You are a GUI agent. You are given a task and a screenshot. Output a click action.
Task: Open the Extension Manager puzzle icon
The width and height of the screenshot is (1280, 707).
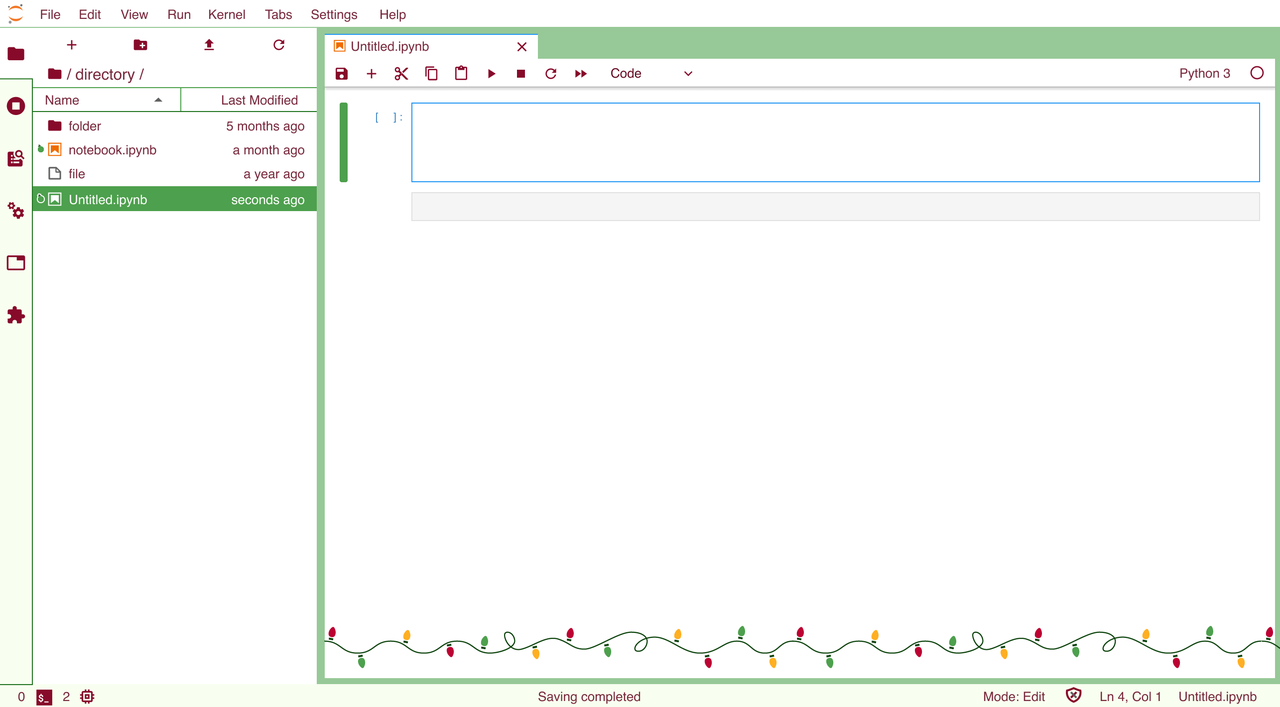coord(16,315)
